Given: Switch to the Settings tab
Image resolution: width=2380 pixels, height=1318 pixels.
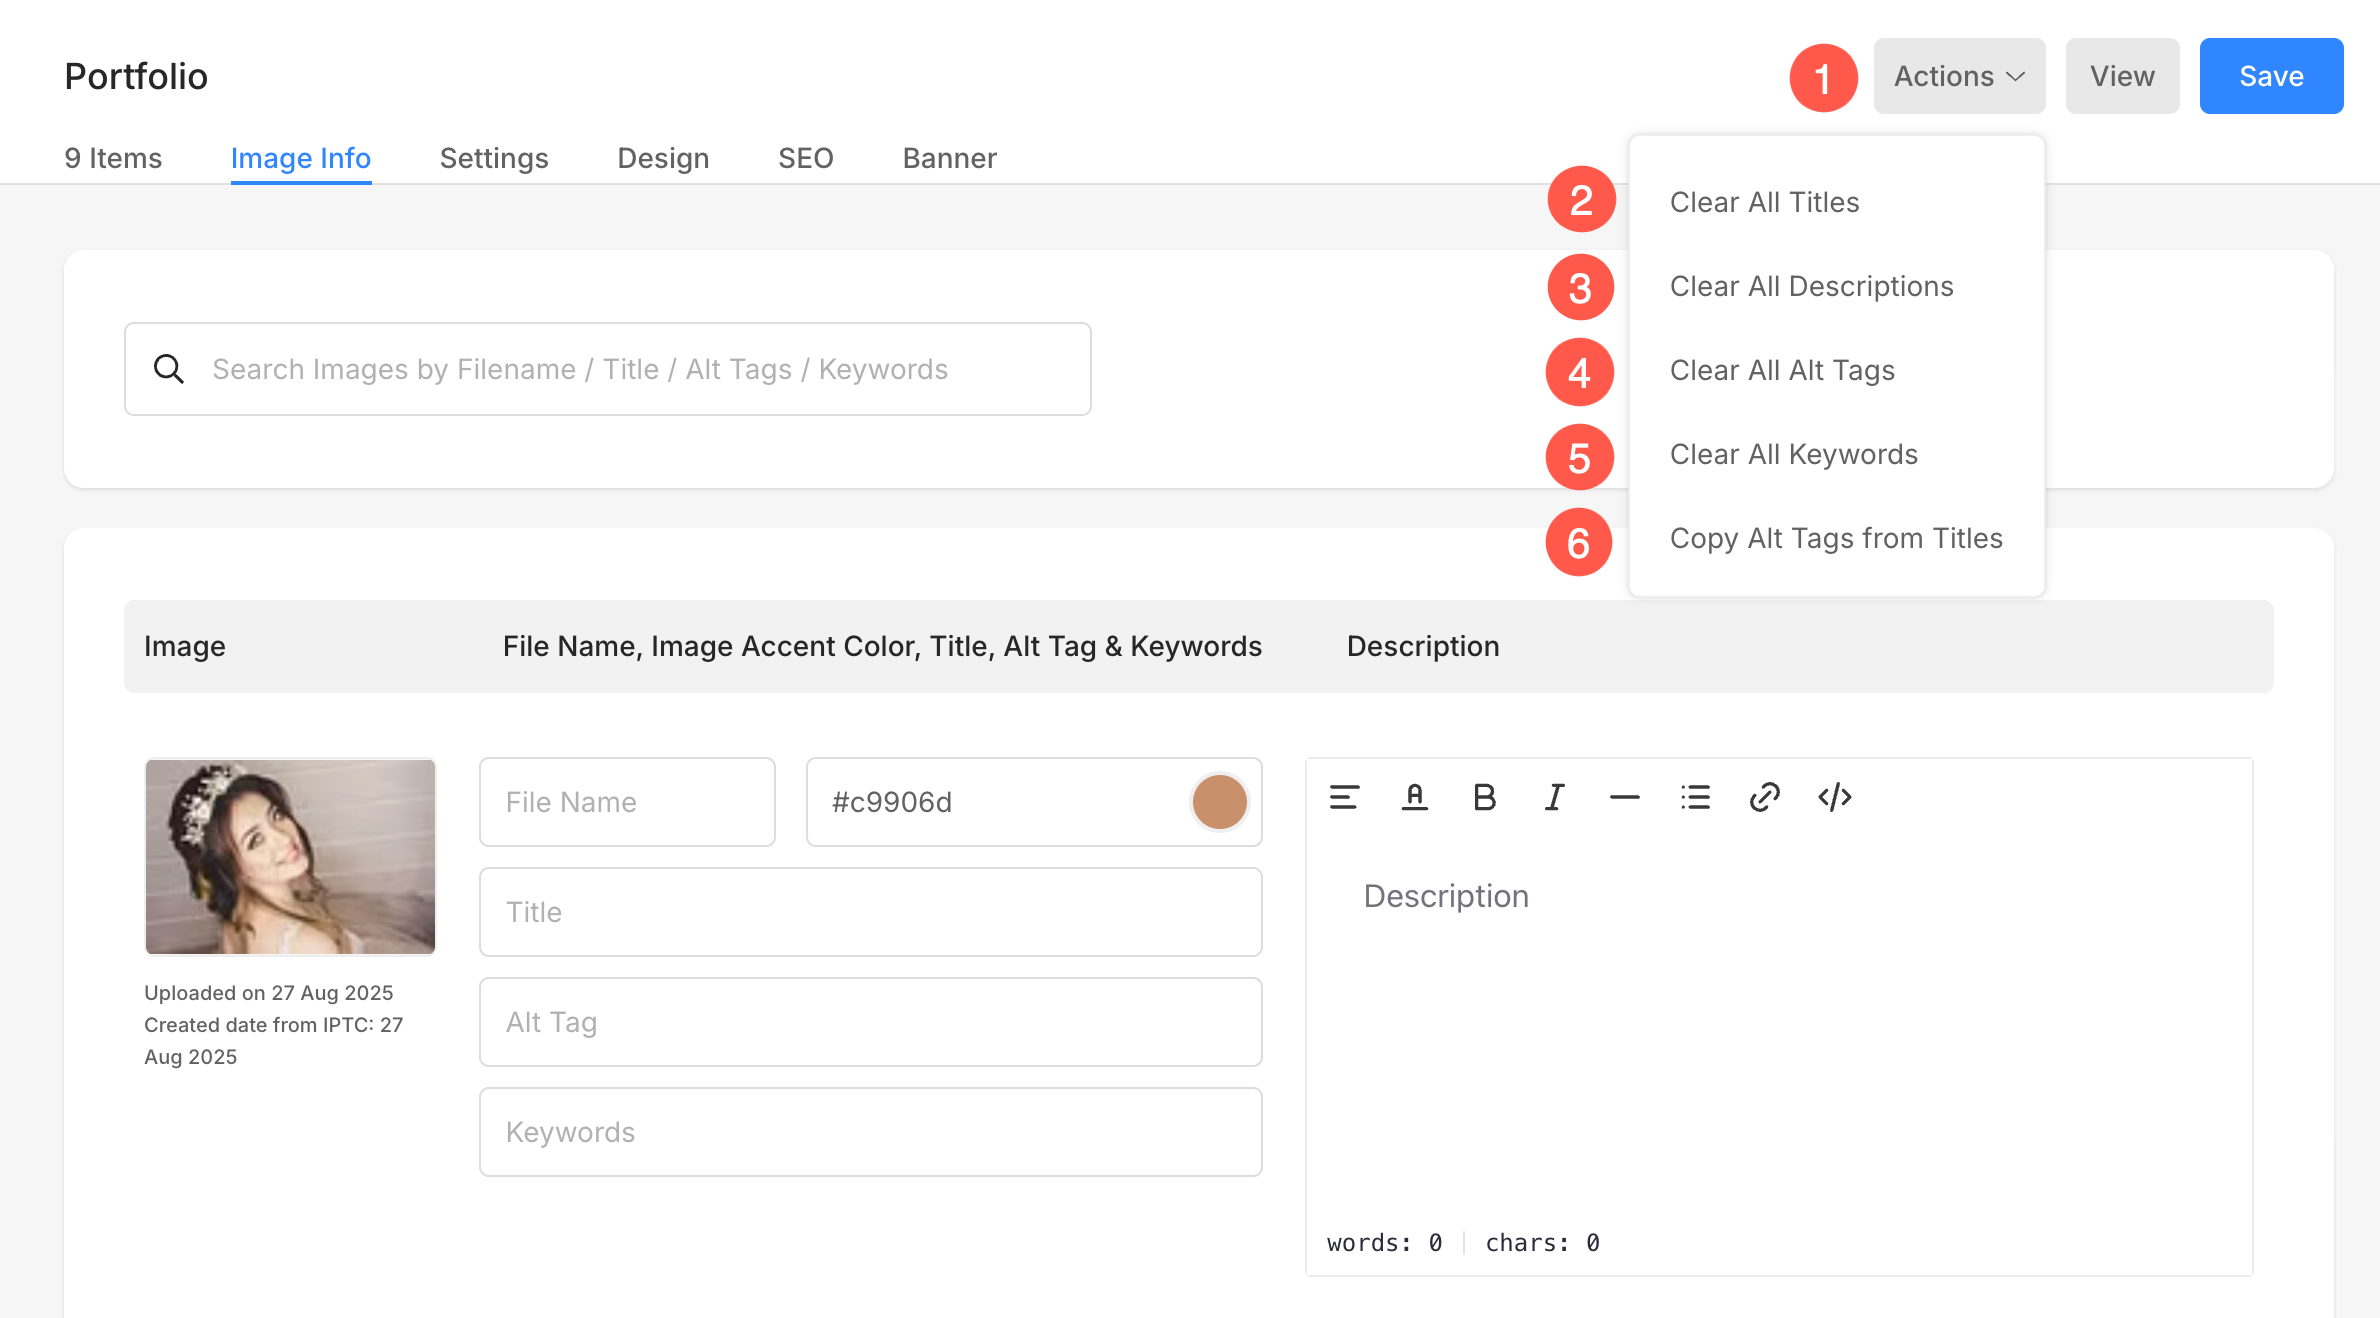Looking at the screenshot, I should (x=494, y=158).
